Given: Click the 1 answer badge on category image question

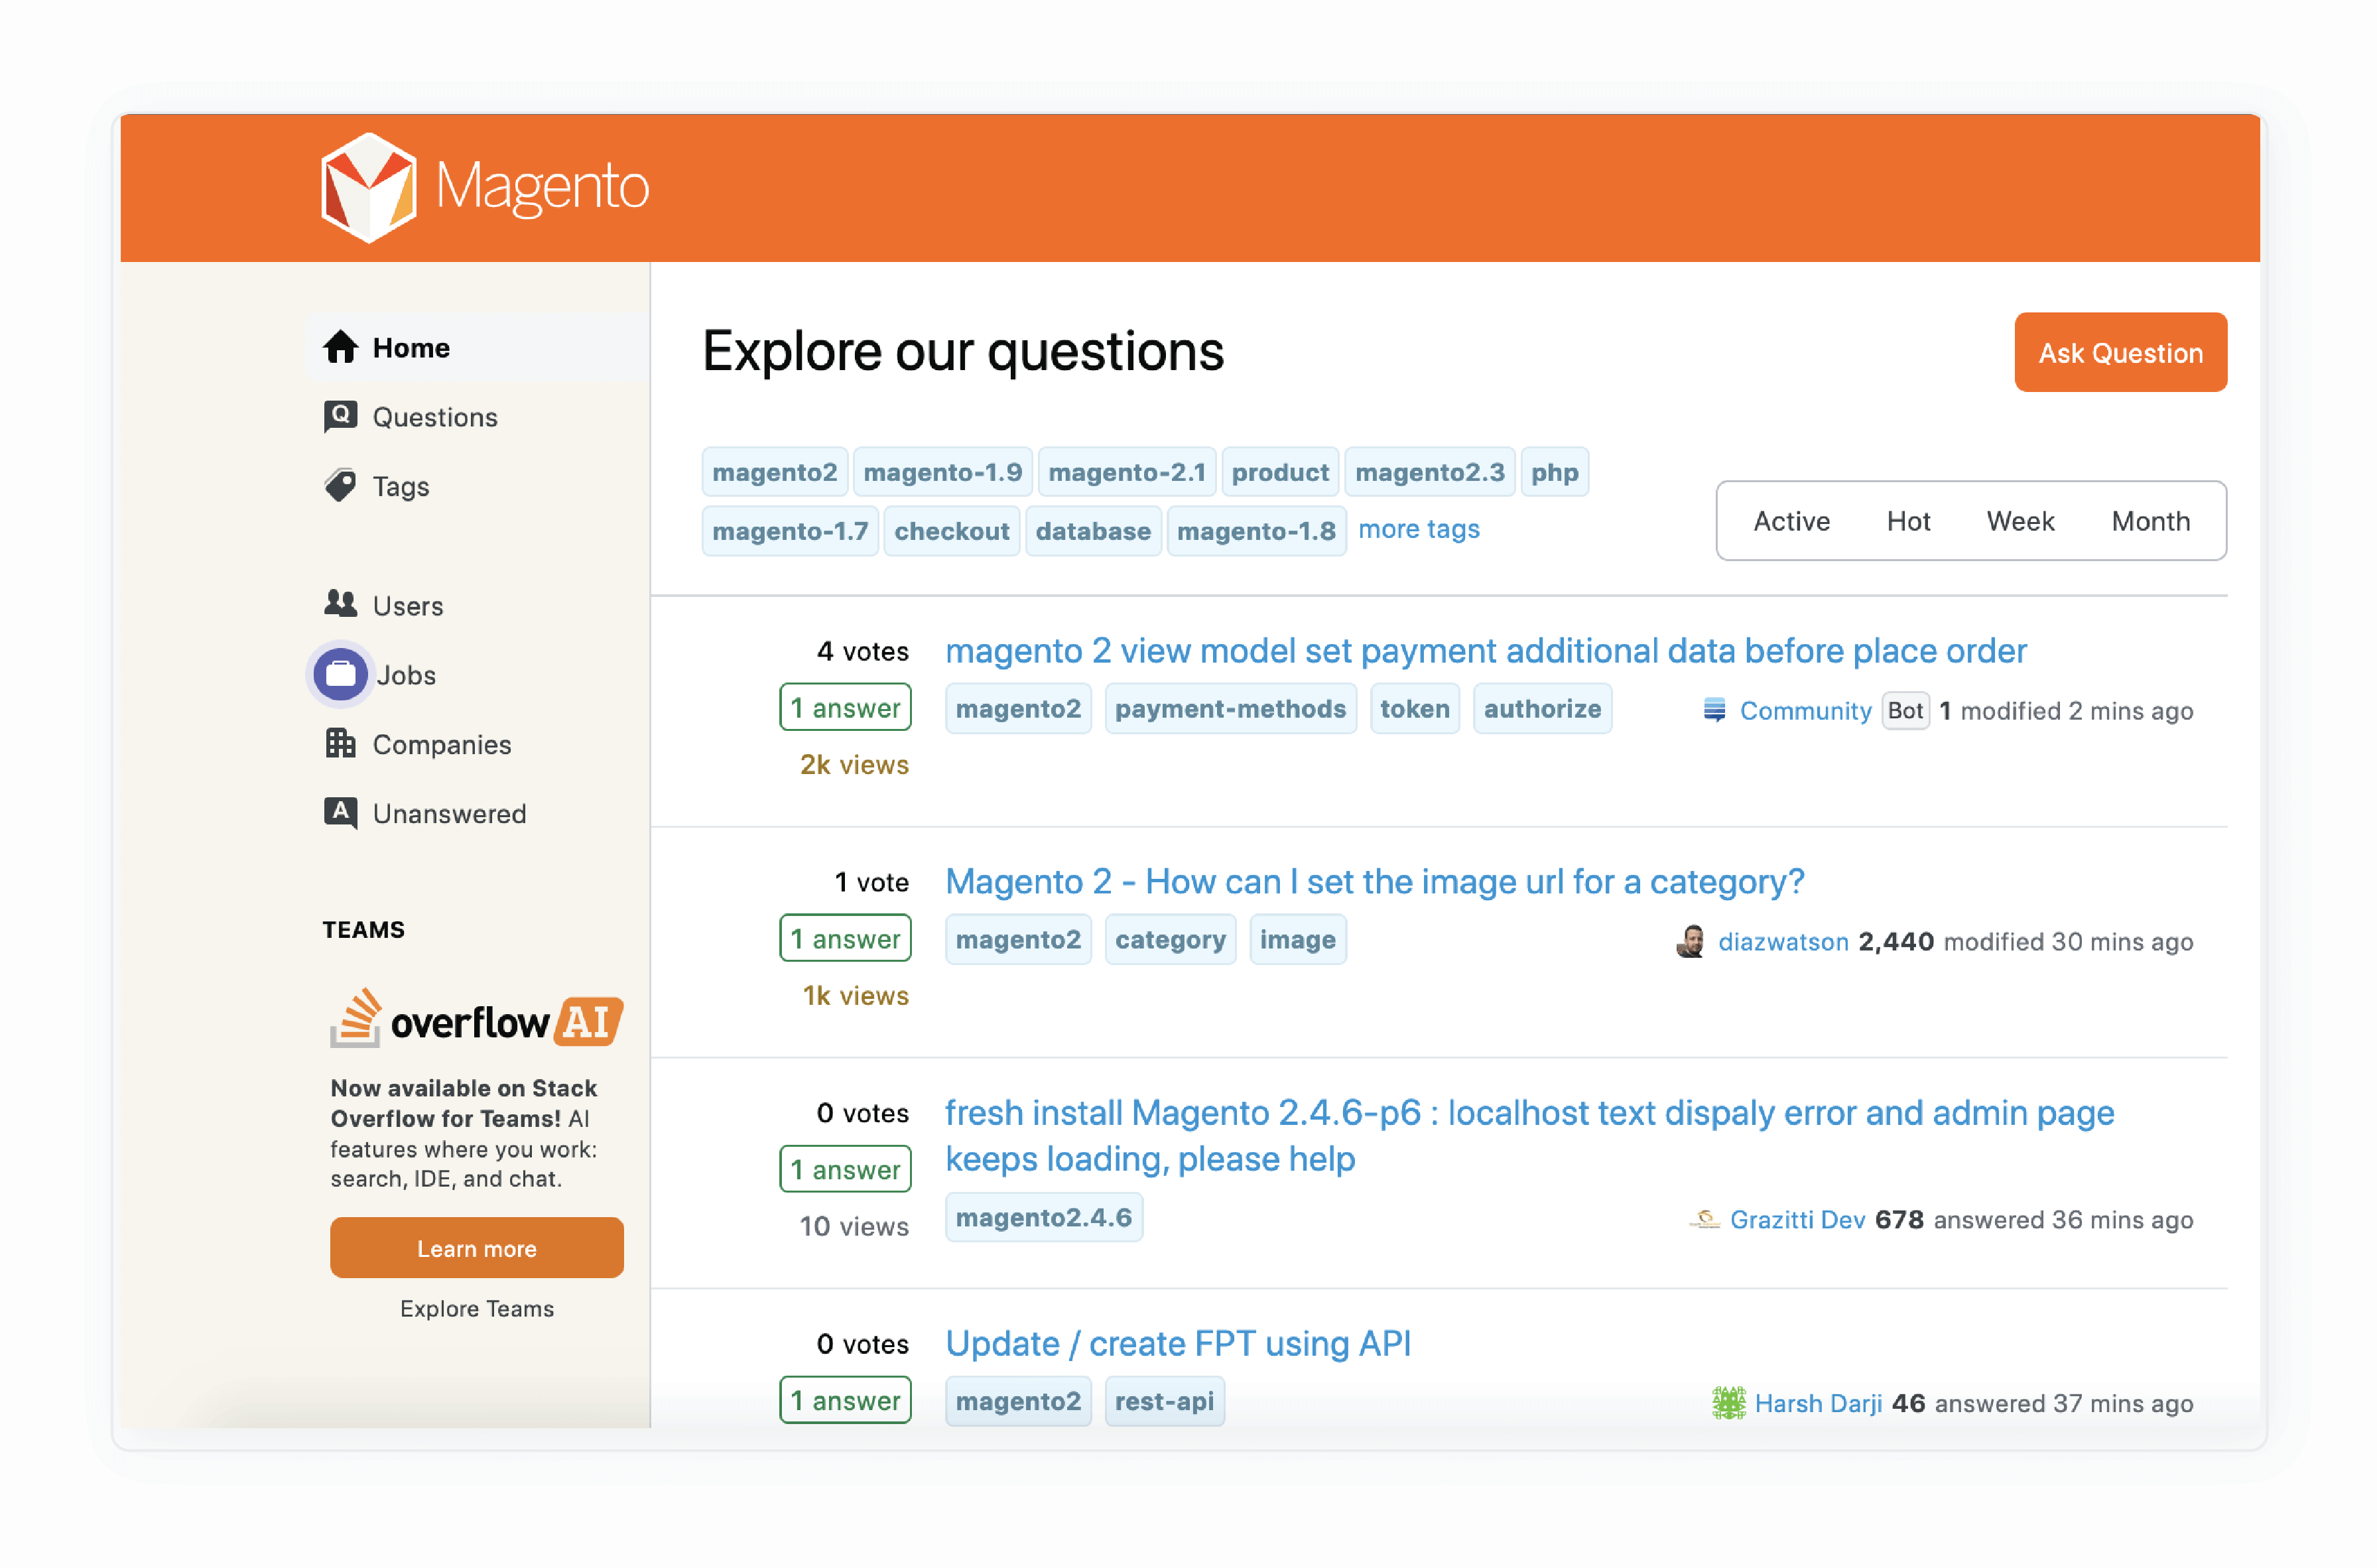Looking at the screenshot, I should (845, 939).
